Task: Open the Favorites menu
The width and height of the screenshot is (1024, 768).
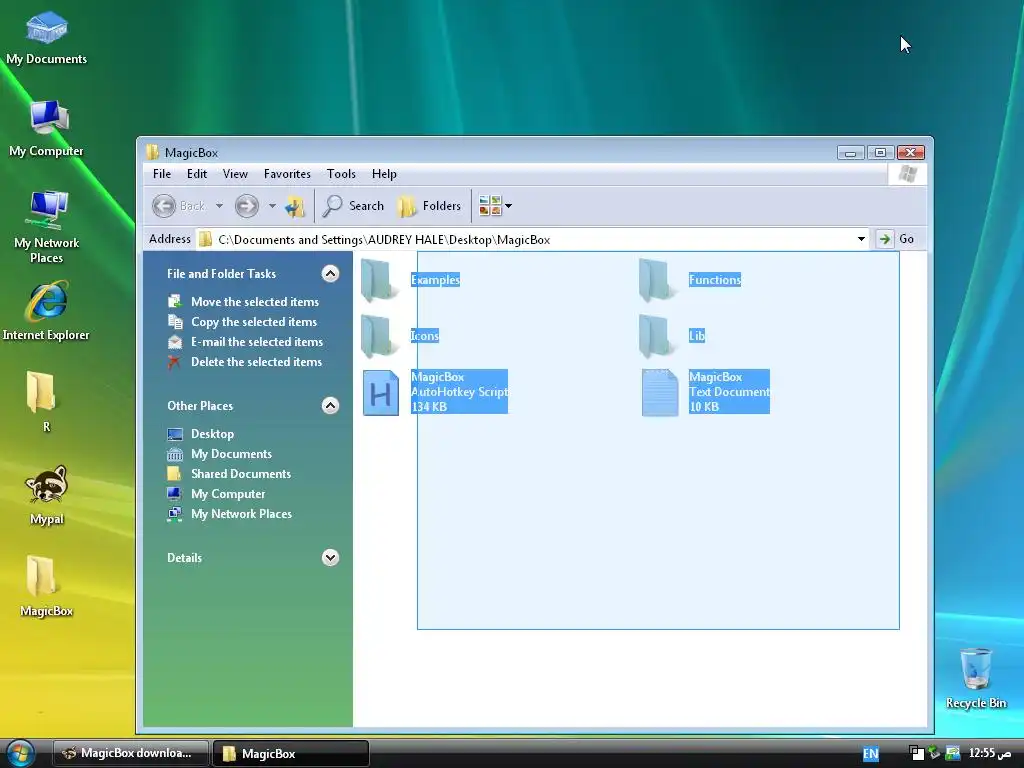Action: (x=287, y=174)
